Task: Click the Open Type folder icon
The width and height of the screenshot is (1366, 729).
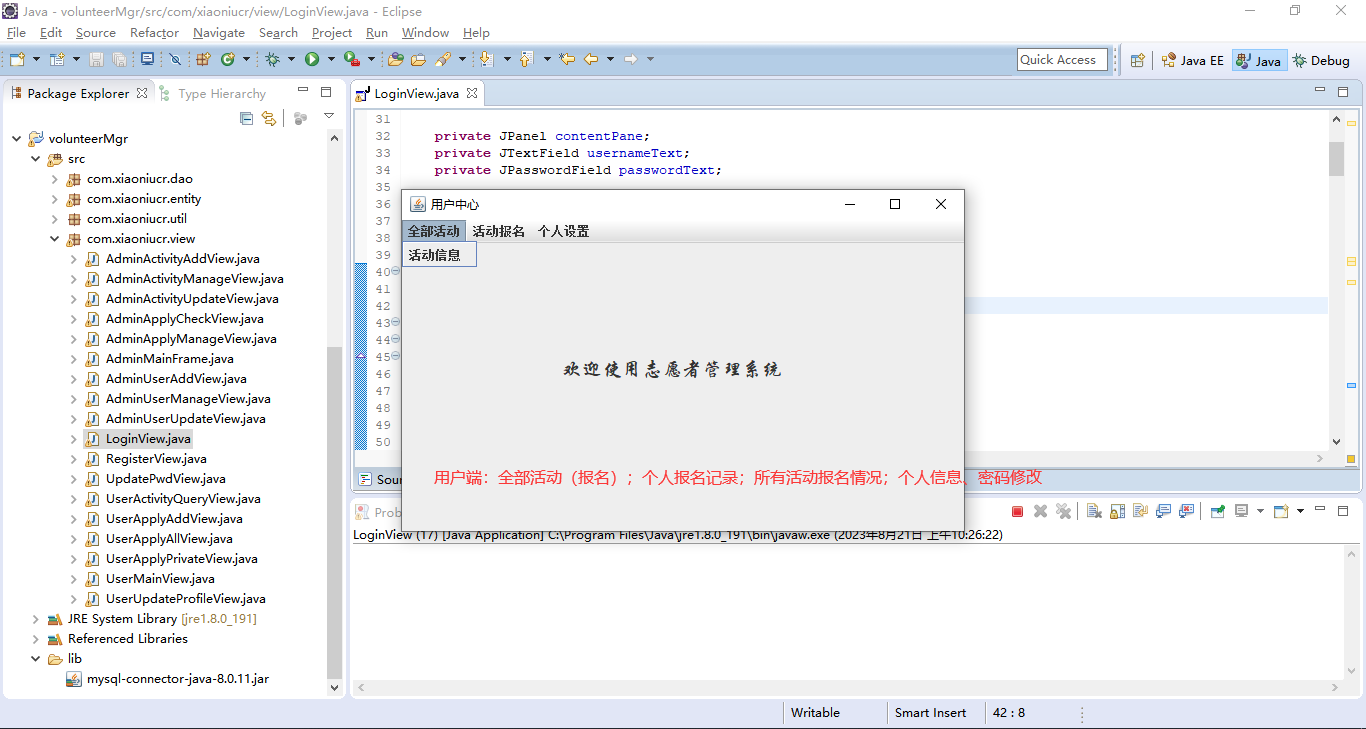Action: point(395,59)
